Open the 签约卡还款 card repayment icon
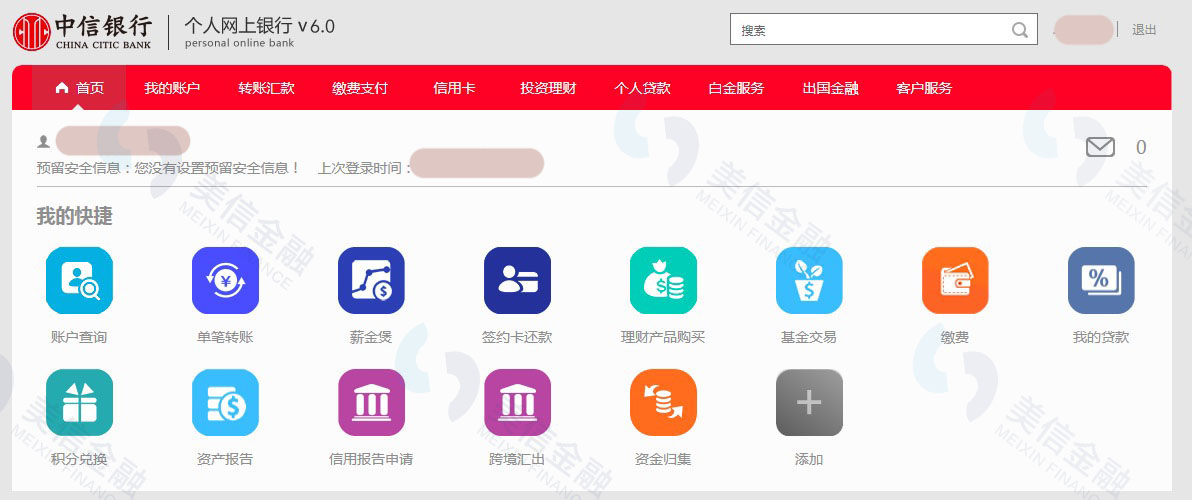The height and width of the screenshot is (500, 1192). pos(518,280)
